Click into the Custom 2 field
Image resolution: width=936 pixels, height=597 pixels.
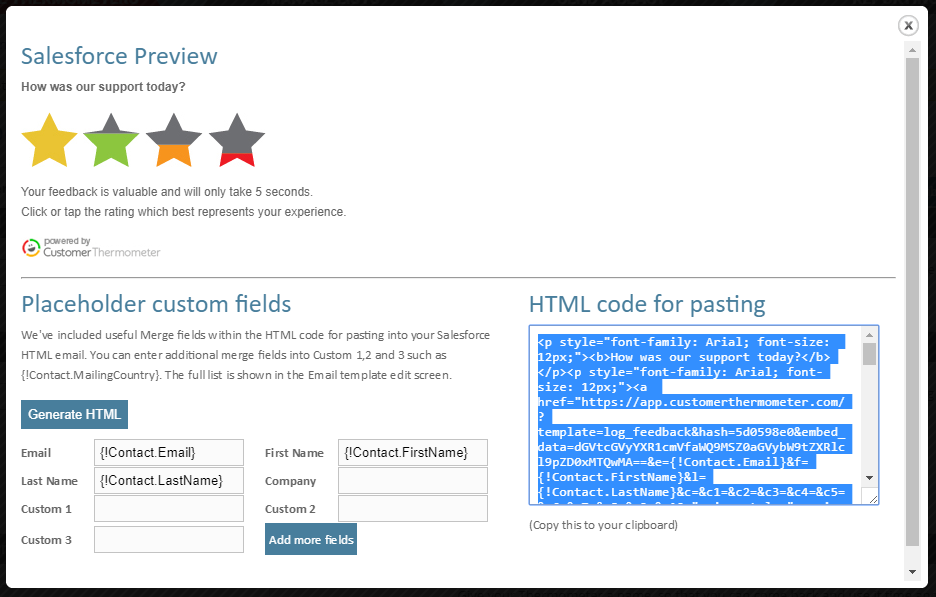[413, 509]
